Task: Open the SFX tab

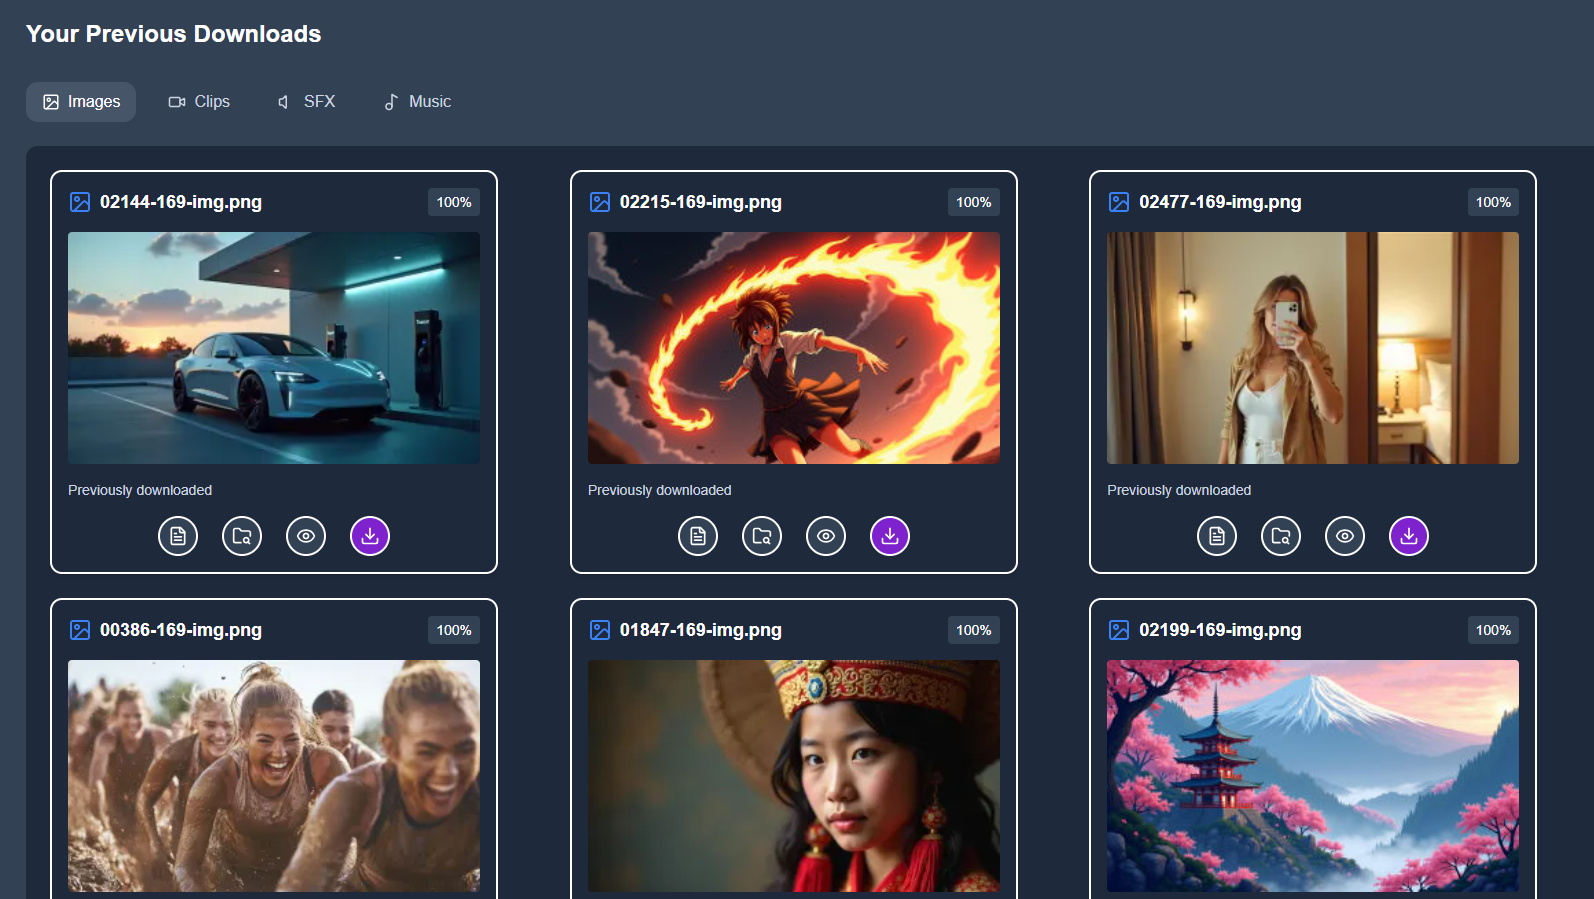Action: [306, 102]
